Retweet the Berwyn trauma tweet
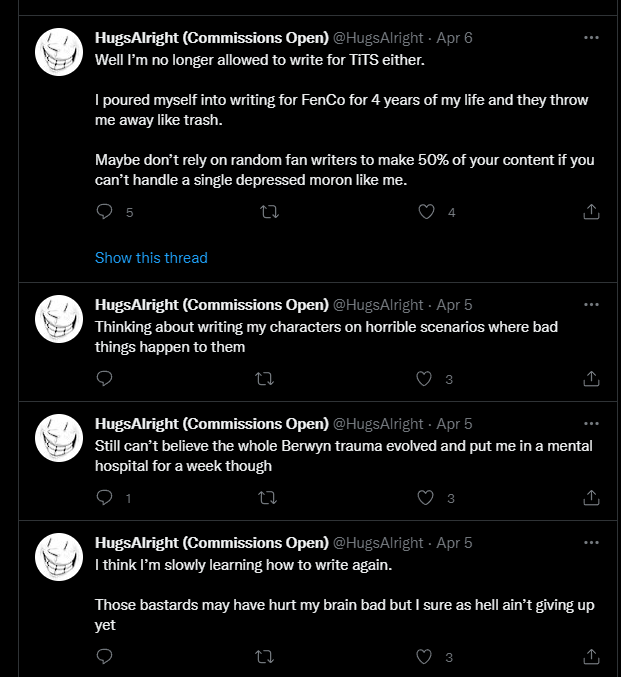The width and height of the screenshot is (621, 677). pyautogui.click(x=267, y=498)
